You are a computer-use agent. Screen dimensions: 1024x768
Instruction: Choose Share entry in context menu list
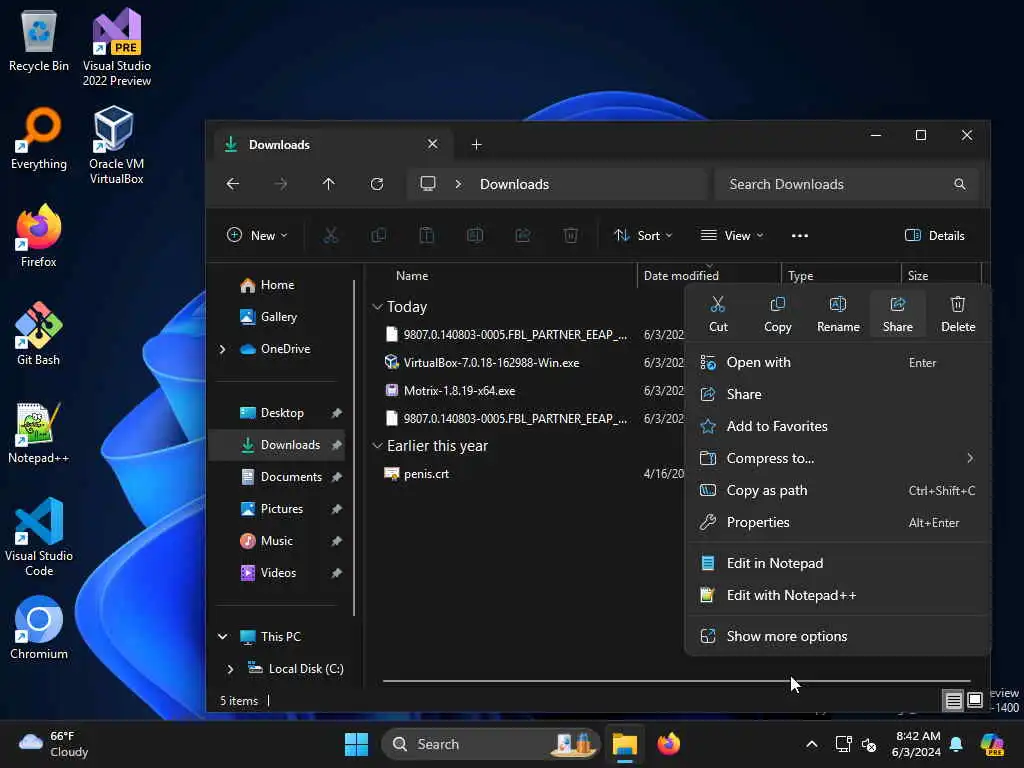tap(838, 394)
